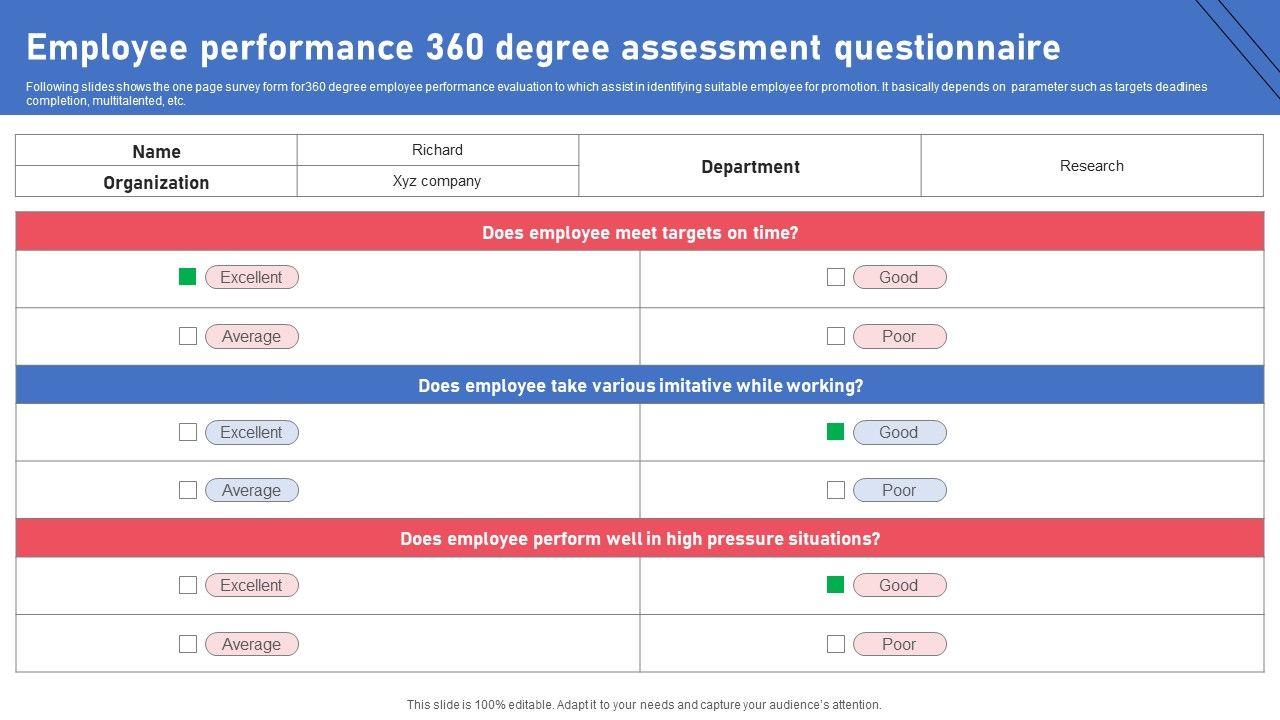Uncheck green Good box for imitative question
1280x720 pixels.
[x=836, y=432]
